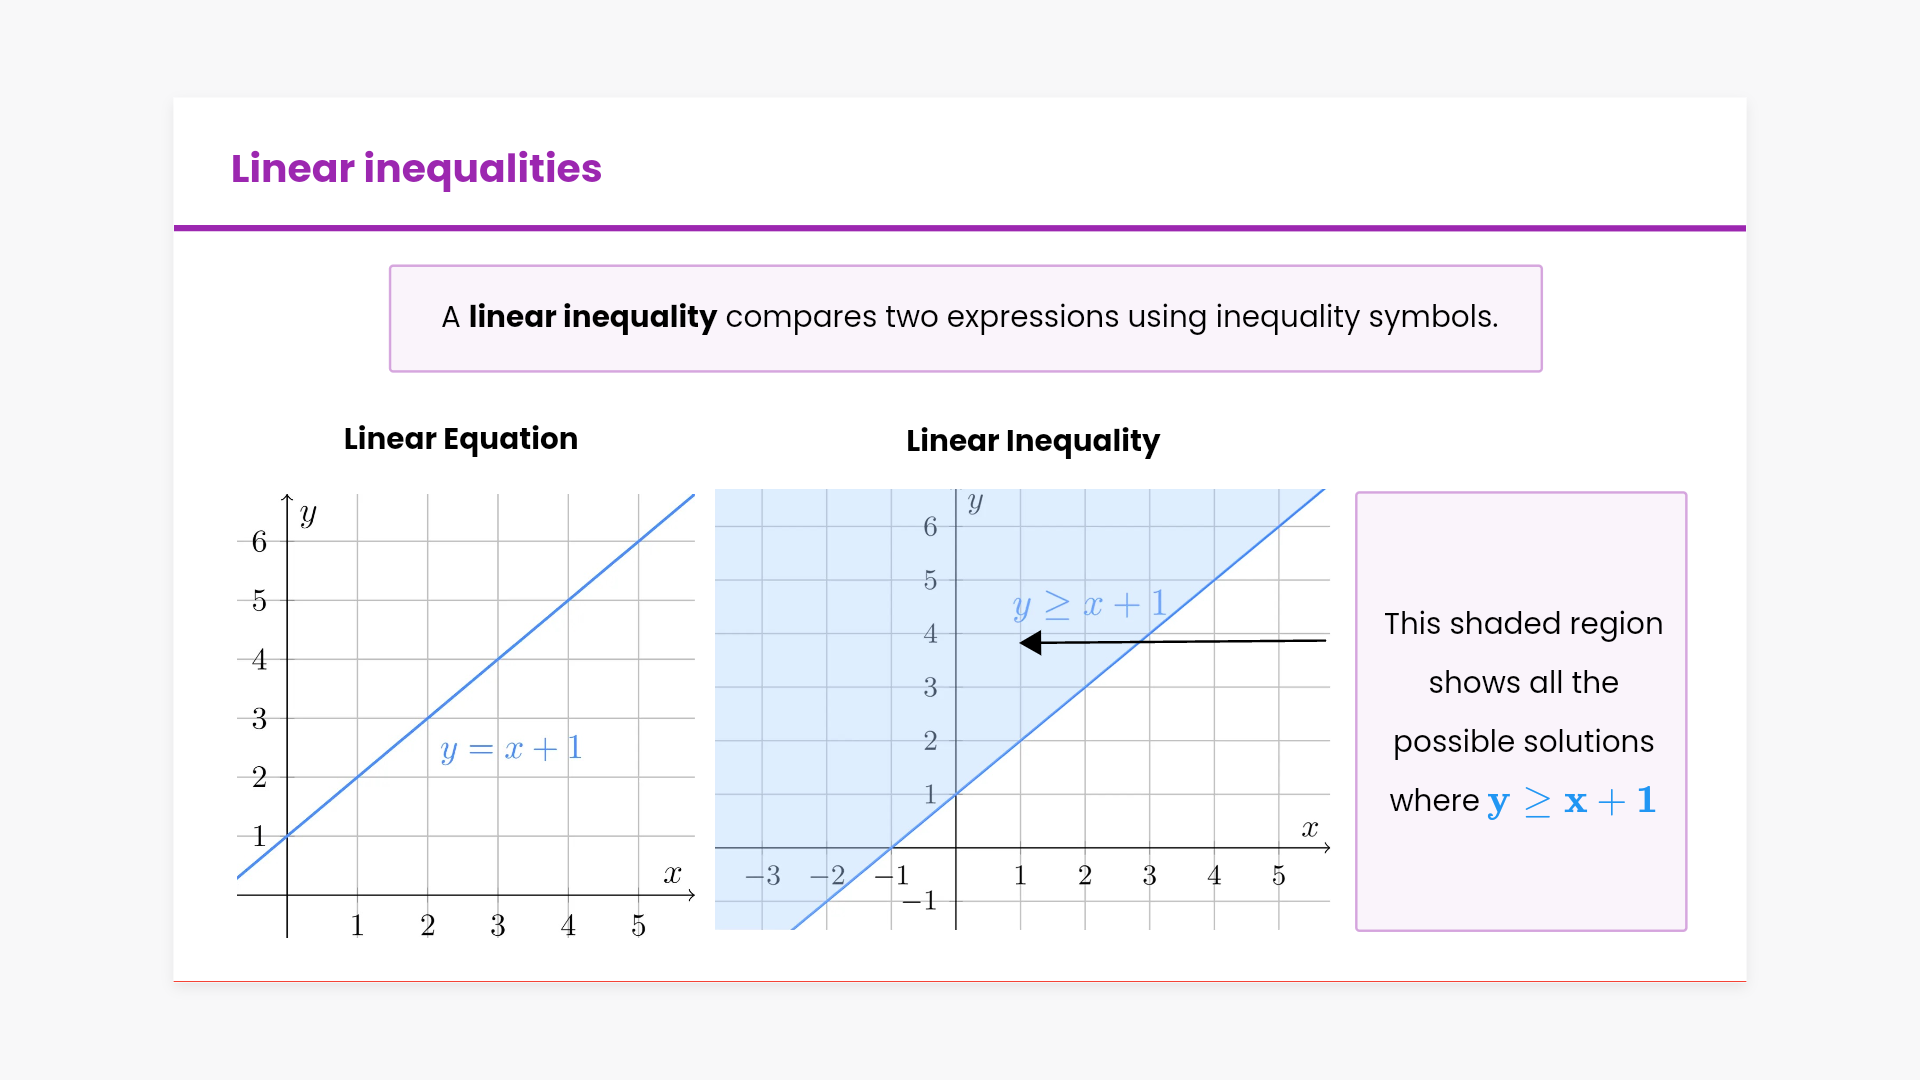Select the bold "linear inequality" definition term
Viewport: 1920px width, 1080px height.
pyautogui.click(x=592, y=317)
